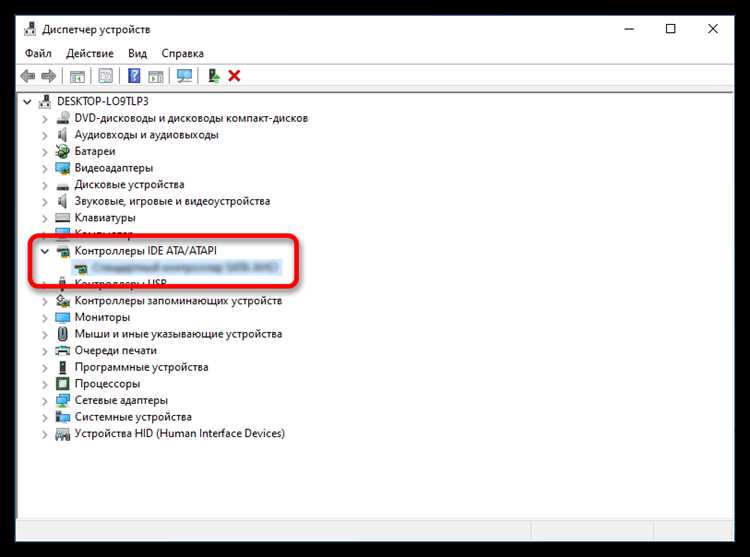Click the Видеоадаптеры display adapter icon

[x=63, y=168]
